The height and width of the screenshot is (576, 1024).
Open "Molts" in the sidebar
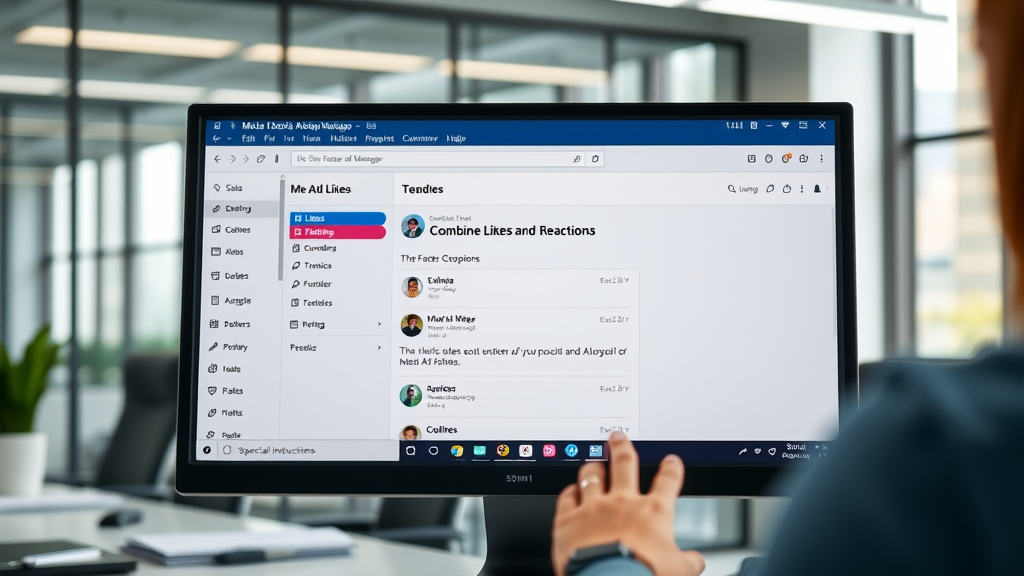(225, 413)
